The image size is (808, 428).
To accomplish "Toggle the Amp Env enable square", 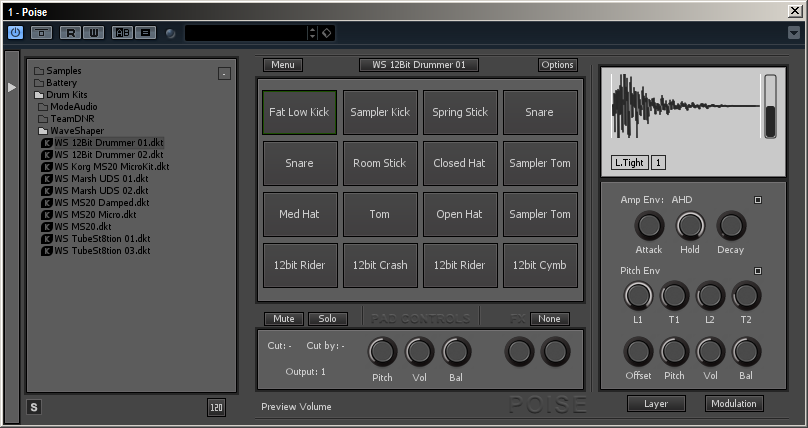I will click(758, 200).
